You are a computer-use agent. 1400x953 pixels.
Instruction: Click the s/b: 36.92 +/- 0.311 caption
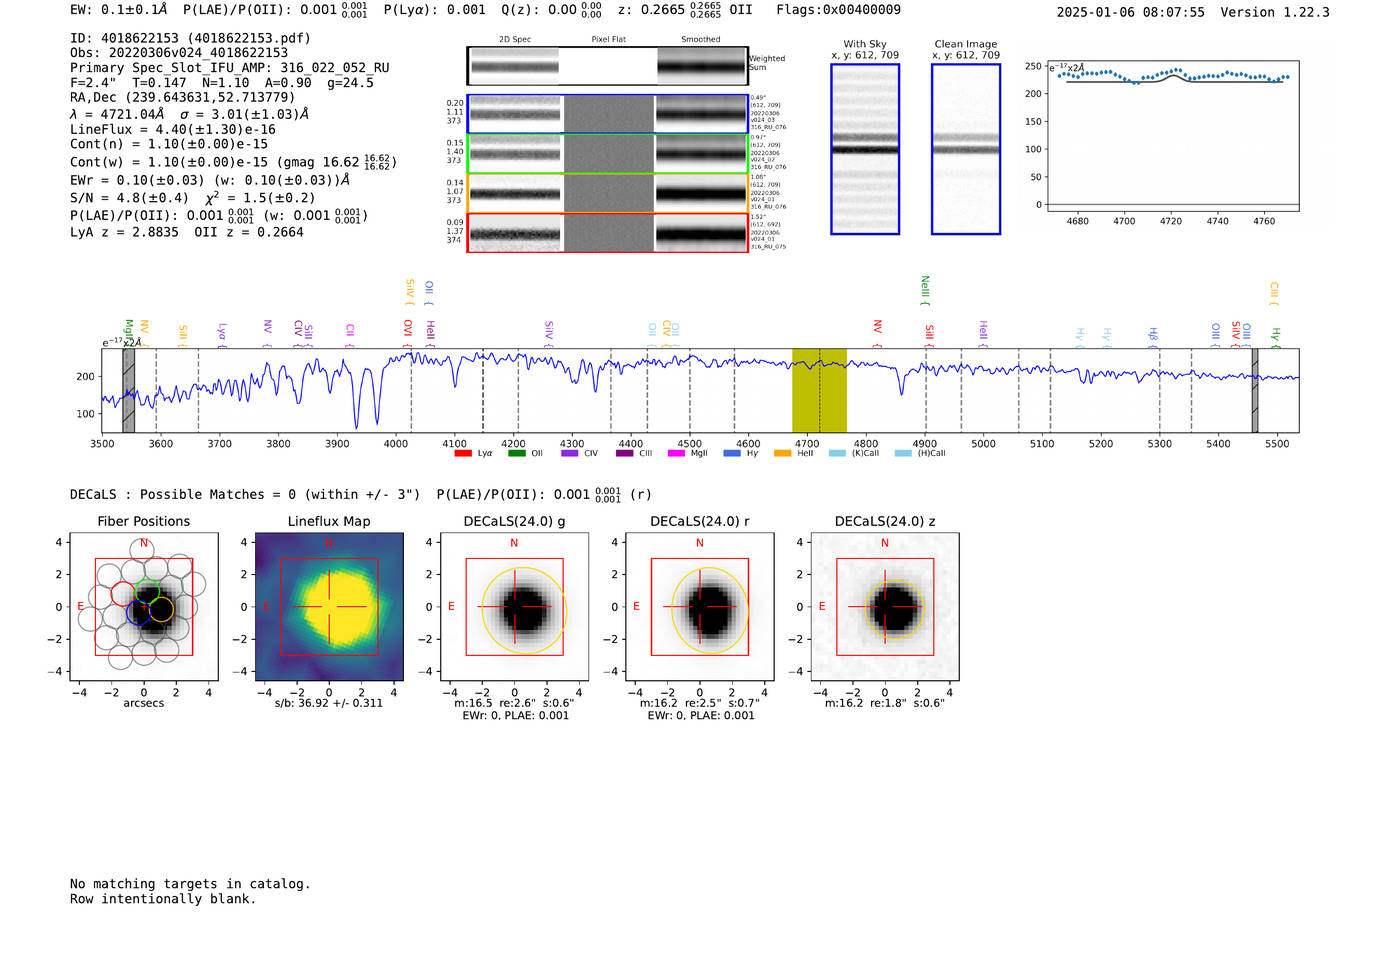(x=329, y=703)
